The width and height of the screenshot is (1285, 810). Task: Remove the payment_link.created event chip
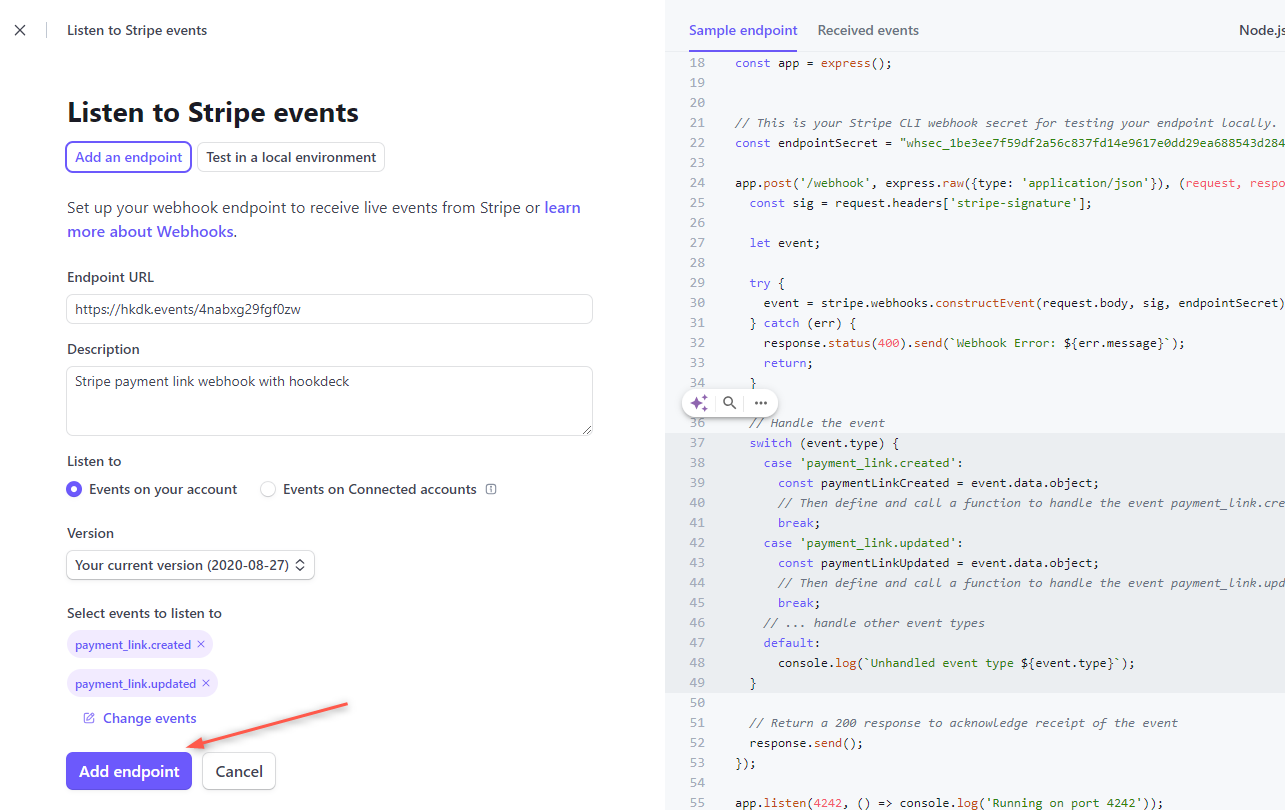coord(200,644)
